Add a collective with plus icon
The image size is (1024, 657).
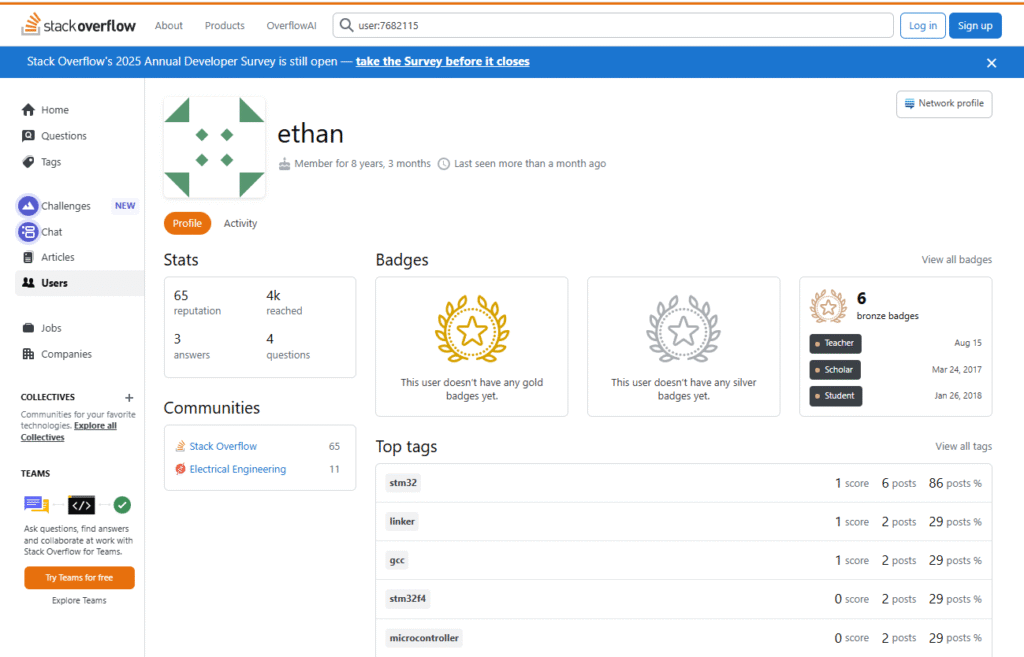pyautogui.click(x=129, y=397)
